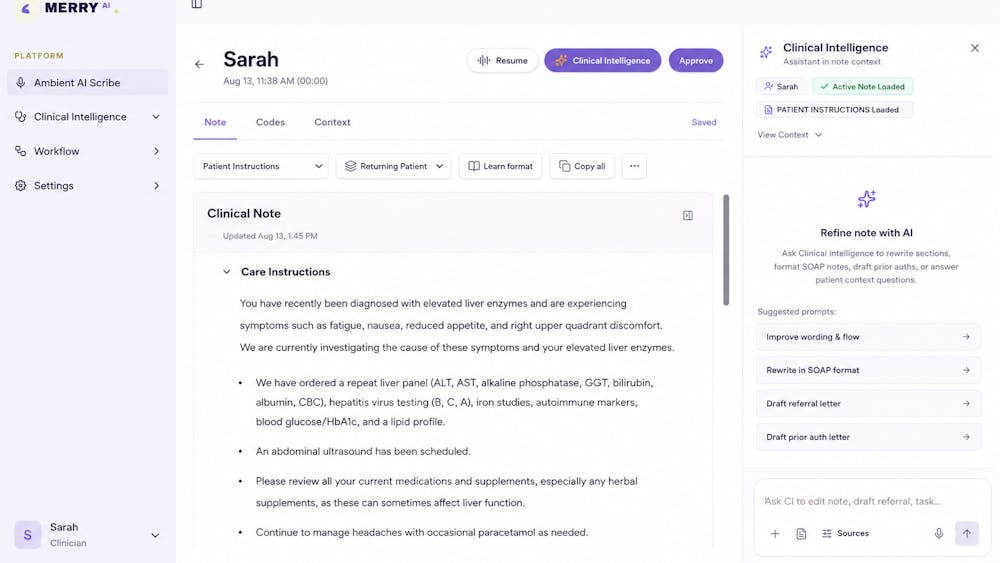Expand View Context
This screenshot has height=563, width=1000.
click(790, 135)
